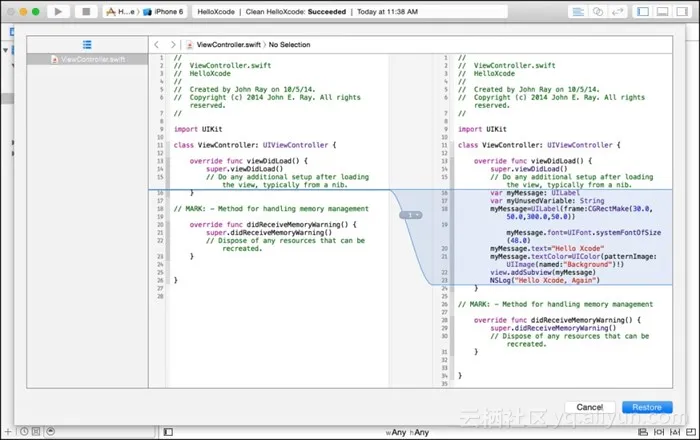Viewport: 700px width, 440px height.
Task: Click the plus add button at bottom left
Action: pyautogui.click(x=8, y=432)
